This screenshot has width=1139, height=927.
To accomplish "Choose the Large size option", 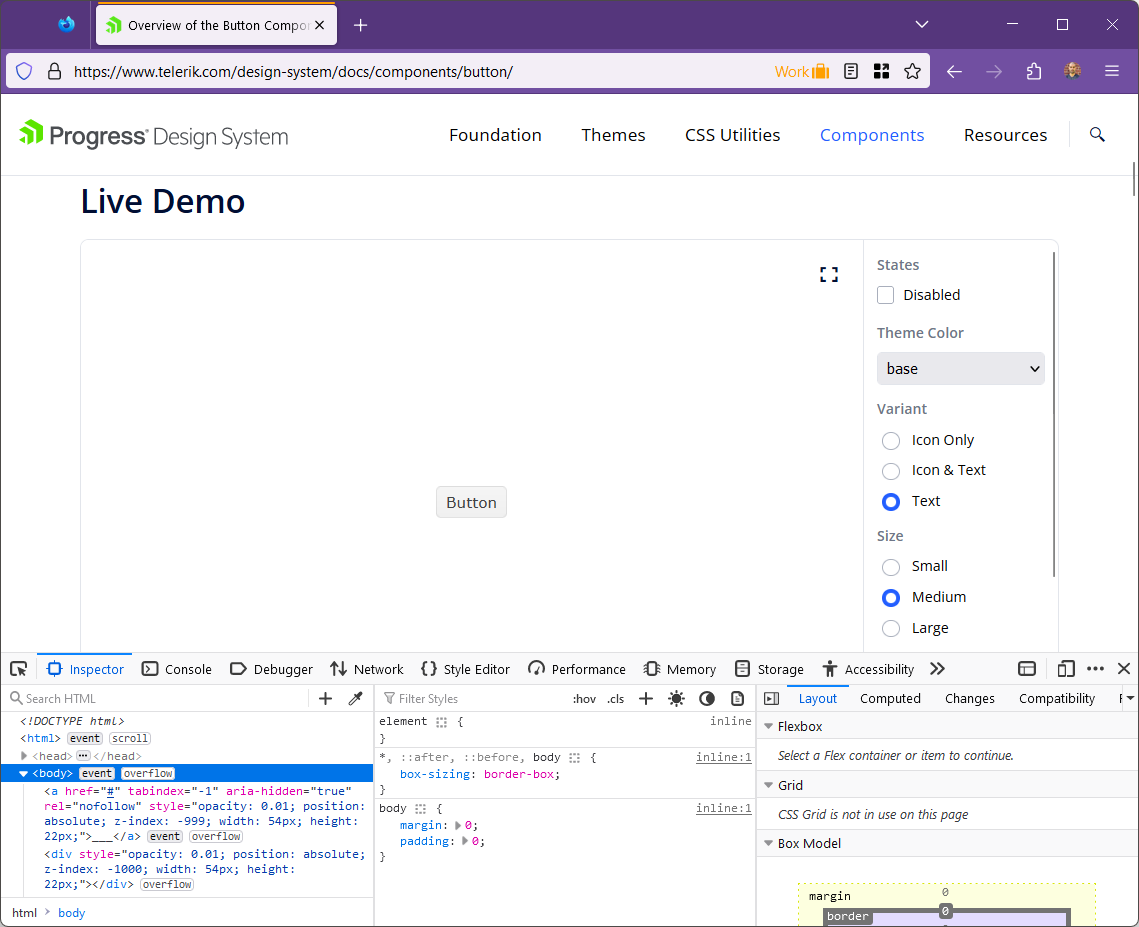I will [x=891, y=628].
